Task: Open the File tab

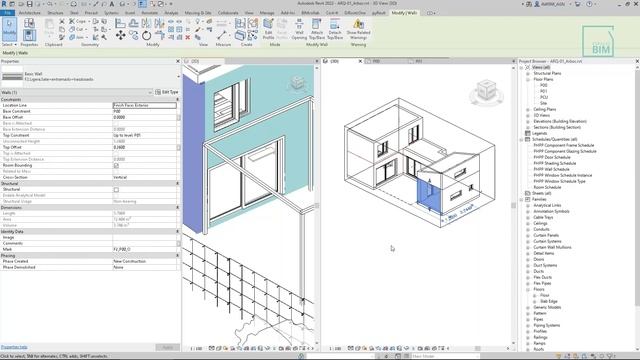Action: pos(7,13)
